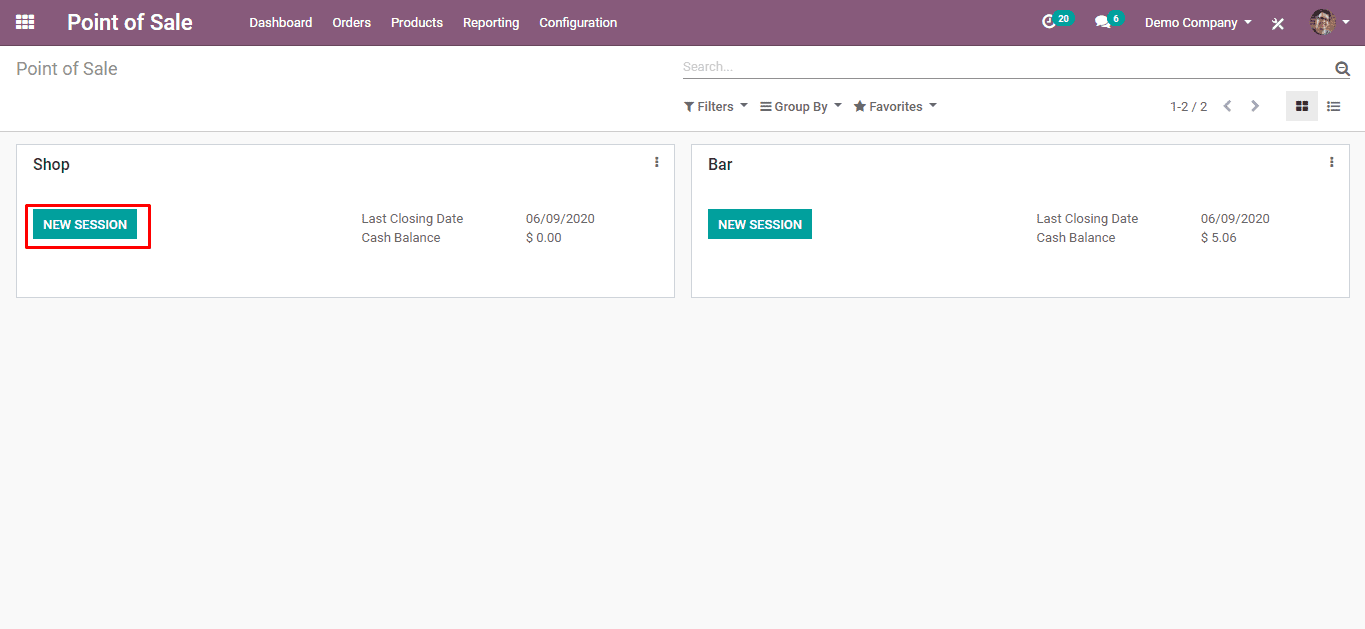
Task: Open the user avatar menu
Action: (1330, 22)
